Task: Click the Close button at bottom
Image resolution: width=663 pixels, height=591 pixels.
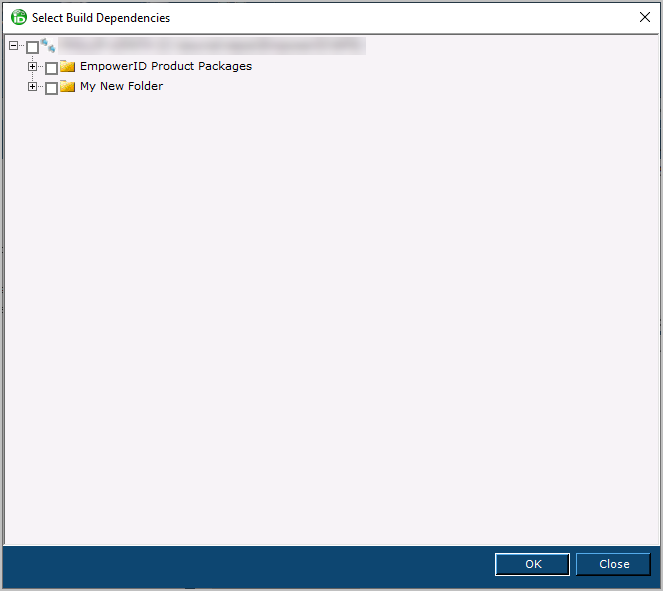Action: [x=613, y=564]
